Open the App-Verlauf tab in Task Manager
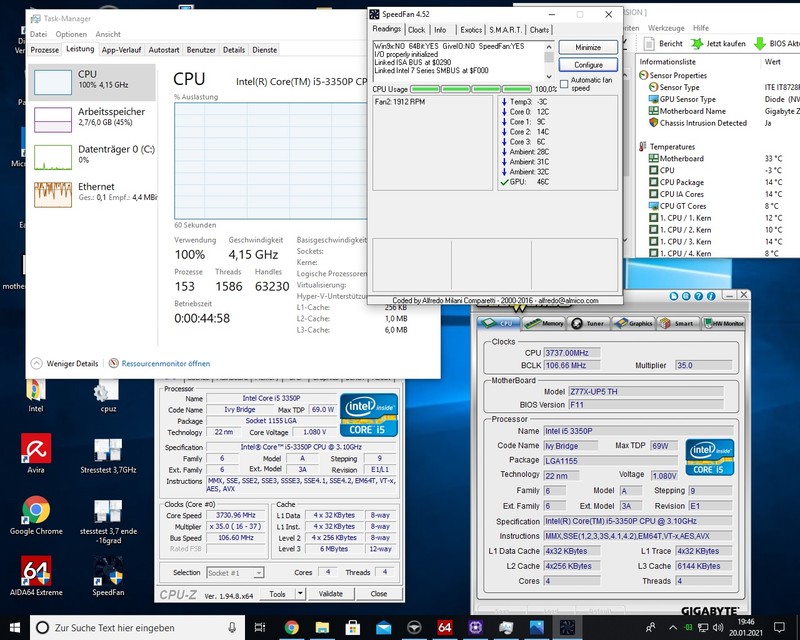Image resolution: width=800 pixels, height=640 pixels. [x=121, y=50]
